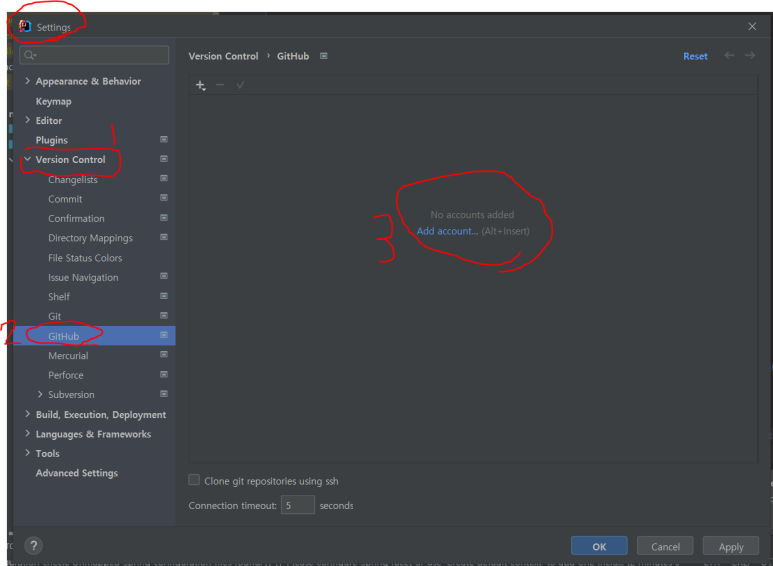The width and height of the screenshot is (773, 566).
Task: Click the project icon next to Version Control
Action: 164,159
